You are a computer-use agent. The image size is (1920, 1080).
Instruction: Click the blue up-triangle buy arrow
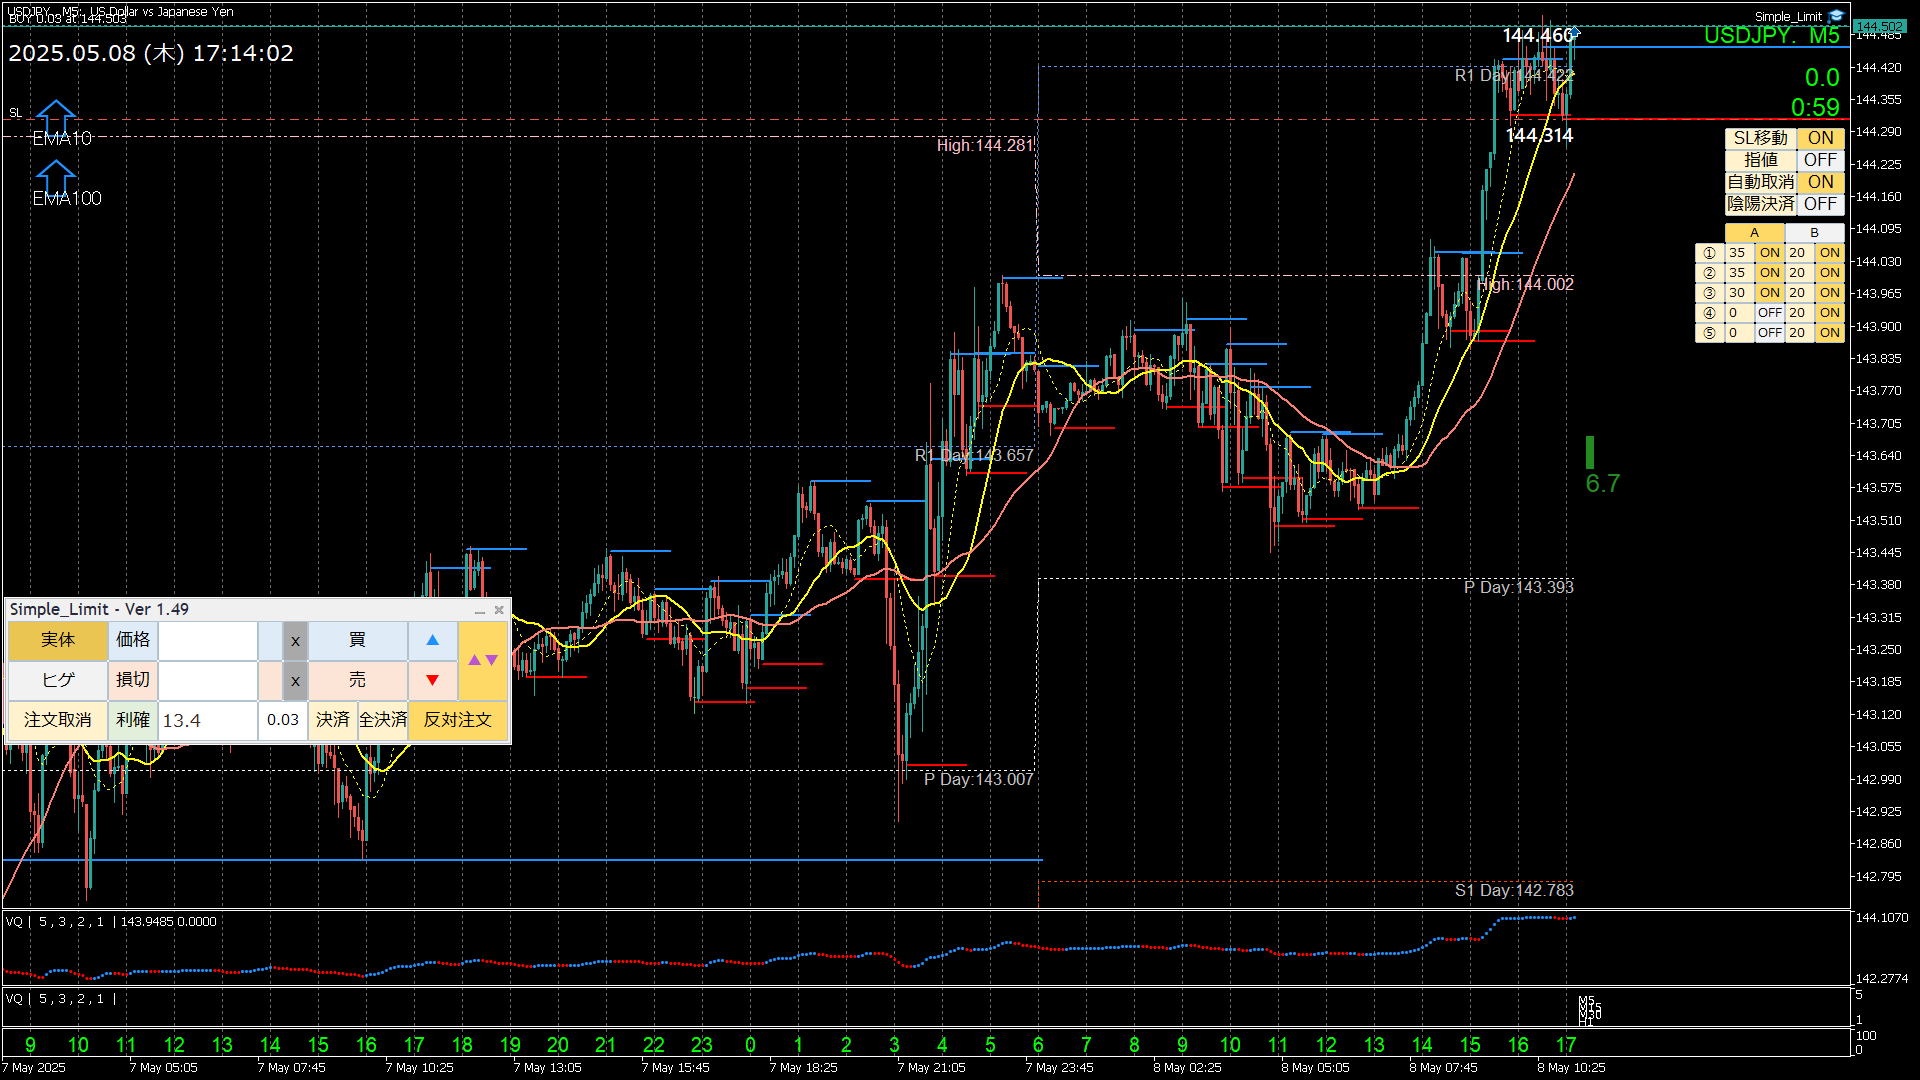pyautogui.click(x=432, y=640)
